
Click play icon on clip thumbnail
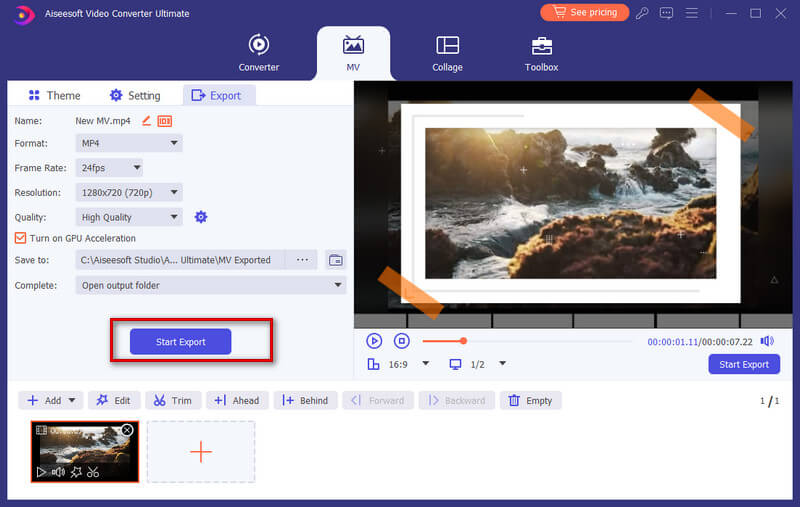[x=41, y=472]
